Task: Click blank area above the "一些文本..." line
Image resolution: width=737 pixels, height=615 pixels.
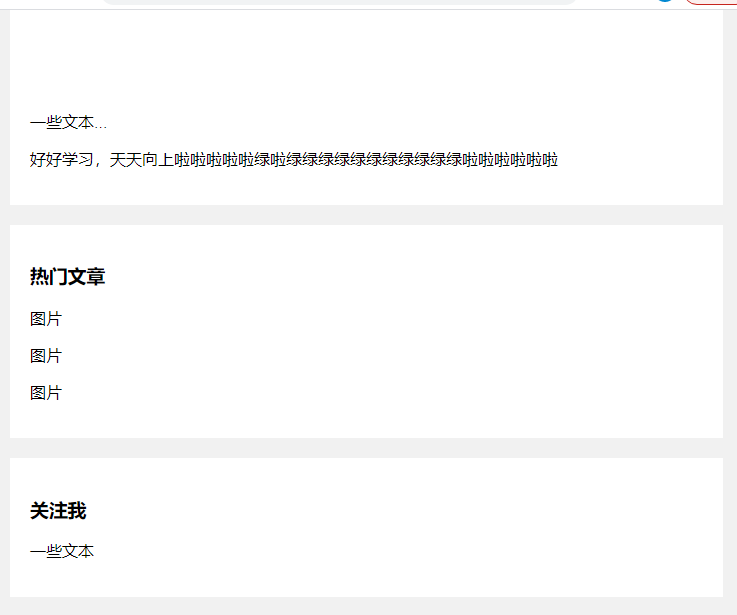Action: tap(367, 61)
